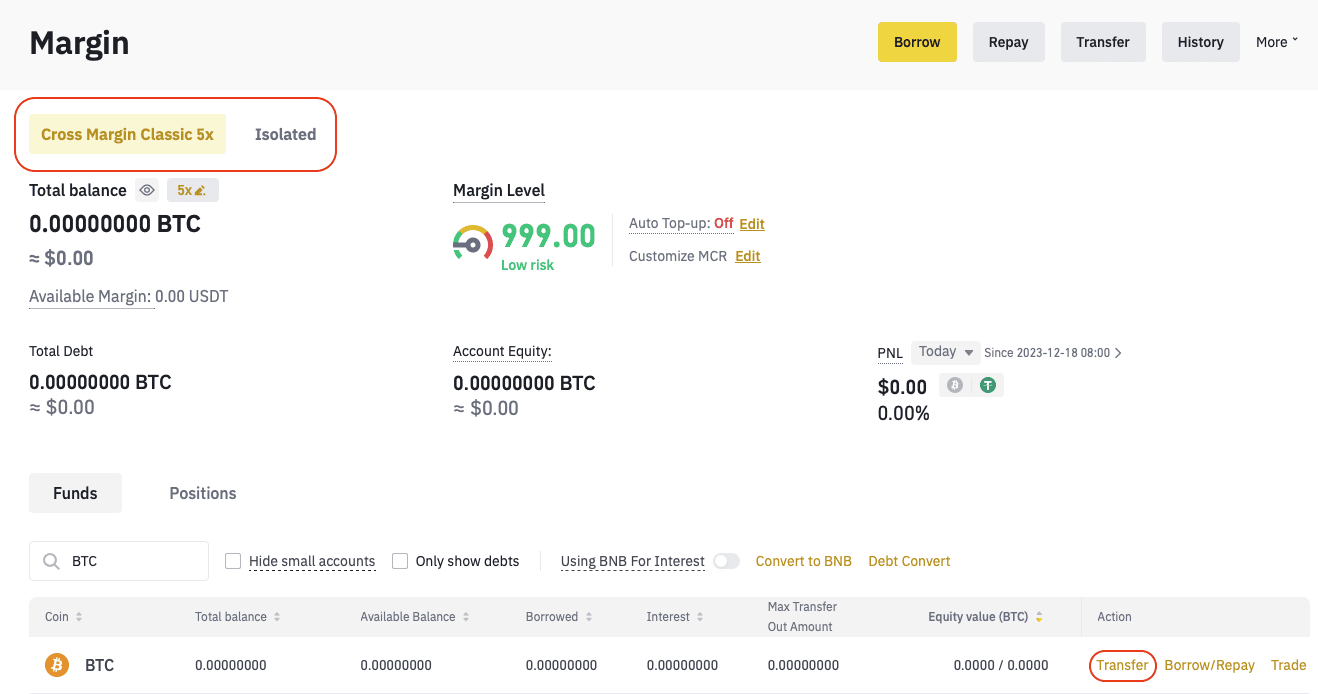The width and height of the screenshot is (1318, 694).
Task: Click the orange BTC coin icon in the table row
Action: [57, 665]
